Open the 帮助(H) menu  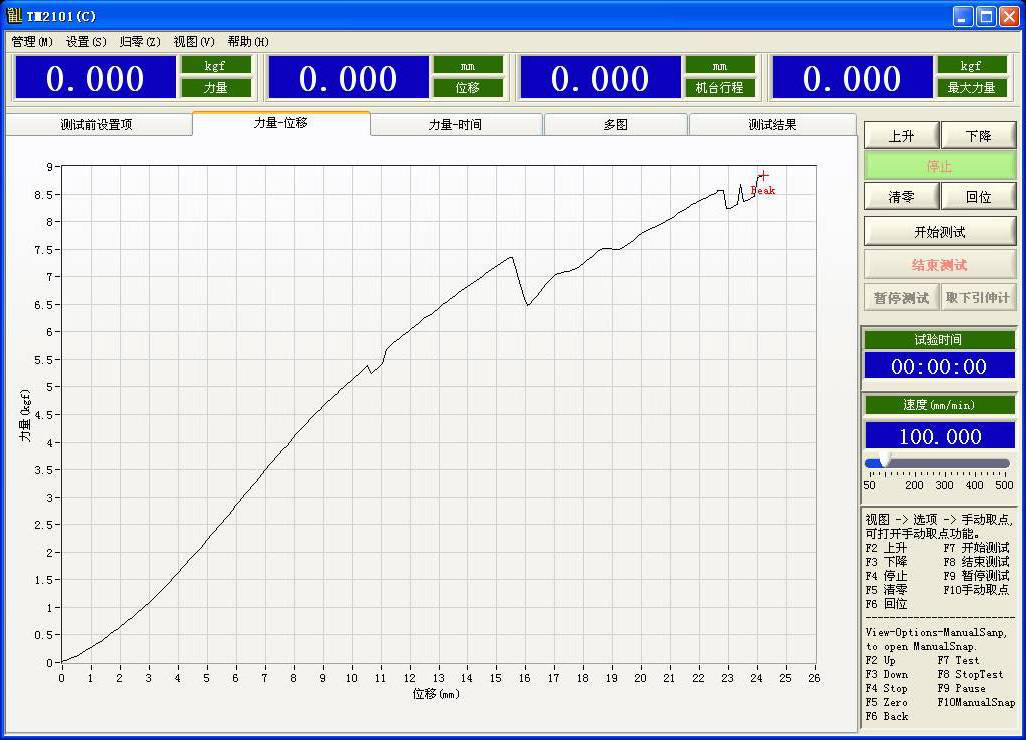pyautogui.click(x=248, y=42)
